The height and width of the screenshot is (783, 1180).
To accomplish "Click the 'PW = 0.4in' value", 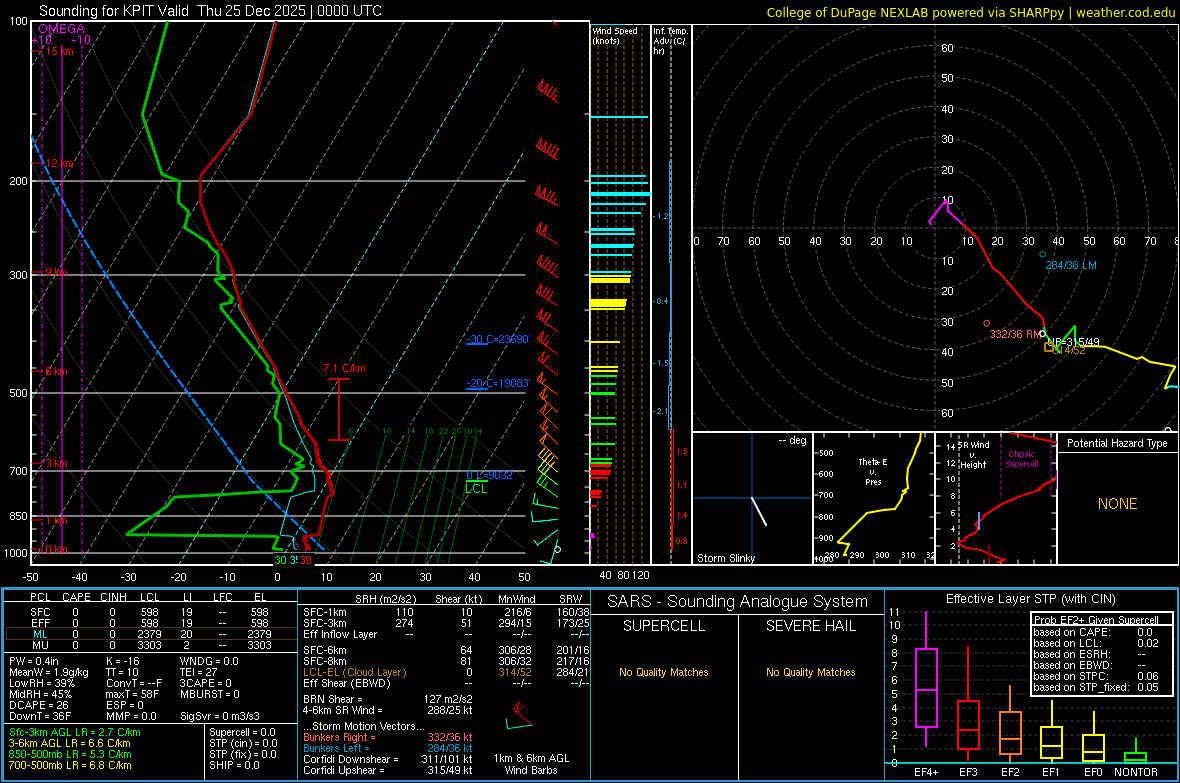I will pos(34,661).
